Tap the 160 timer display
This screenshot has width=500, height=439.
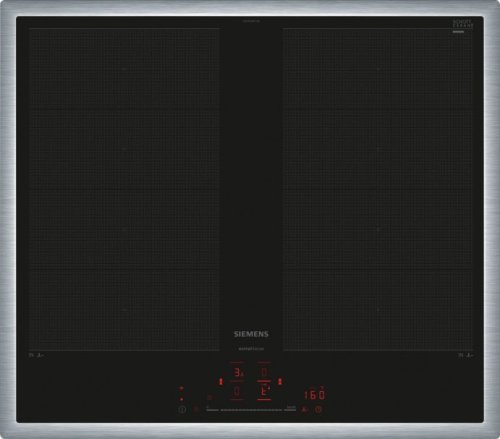coord(314,395)
